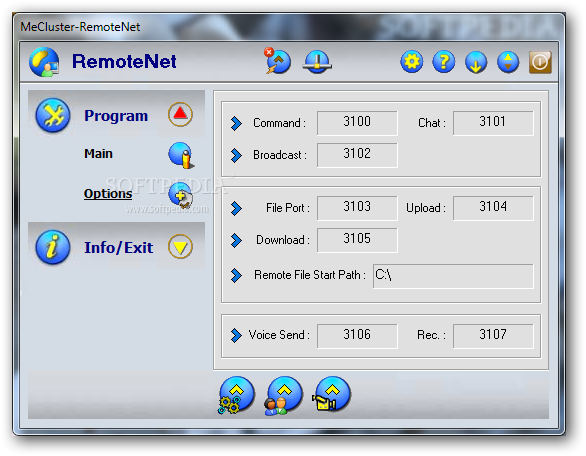Click the blue arrow beside Download

tap(236, 240)
